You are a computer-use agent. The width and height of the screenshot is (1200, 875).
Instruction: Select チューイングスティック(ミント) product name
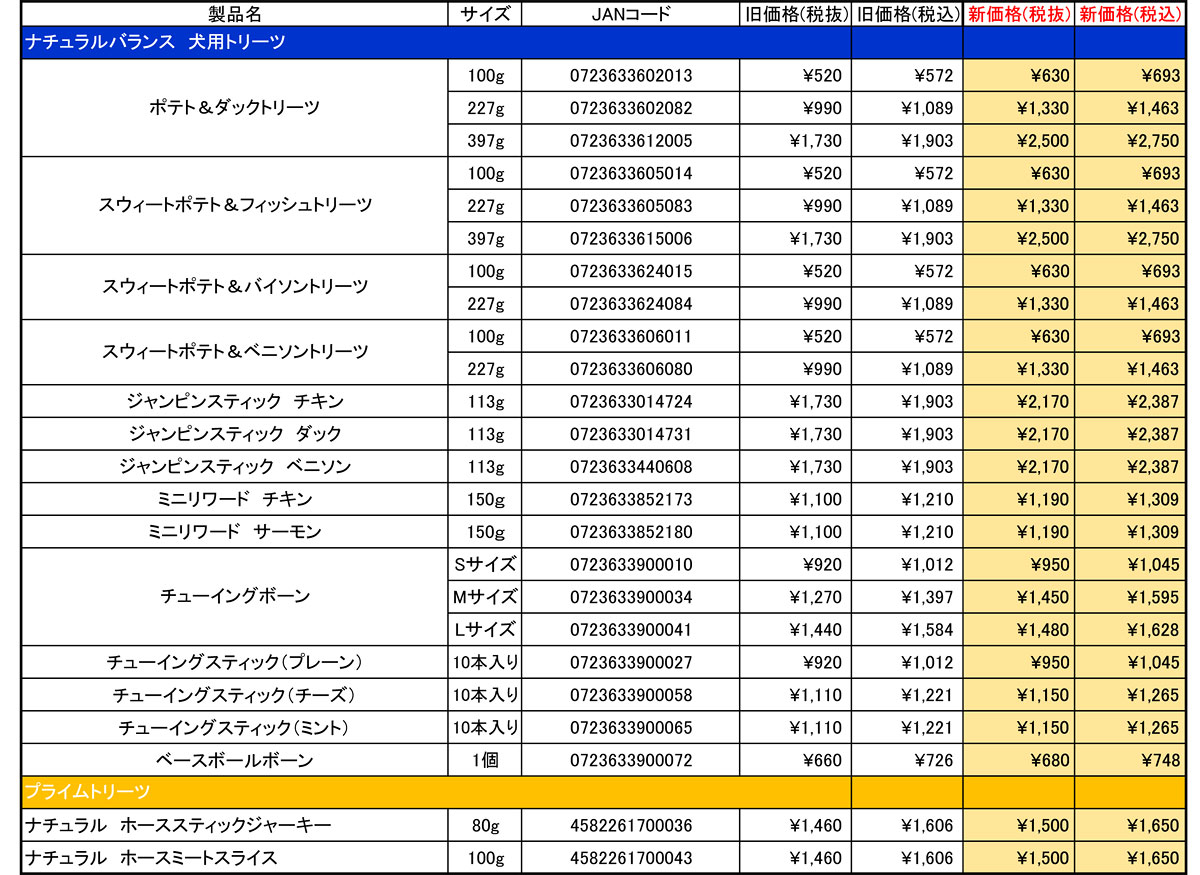[x=235, y=727]
